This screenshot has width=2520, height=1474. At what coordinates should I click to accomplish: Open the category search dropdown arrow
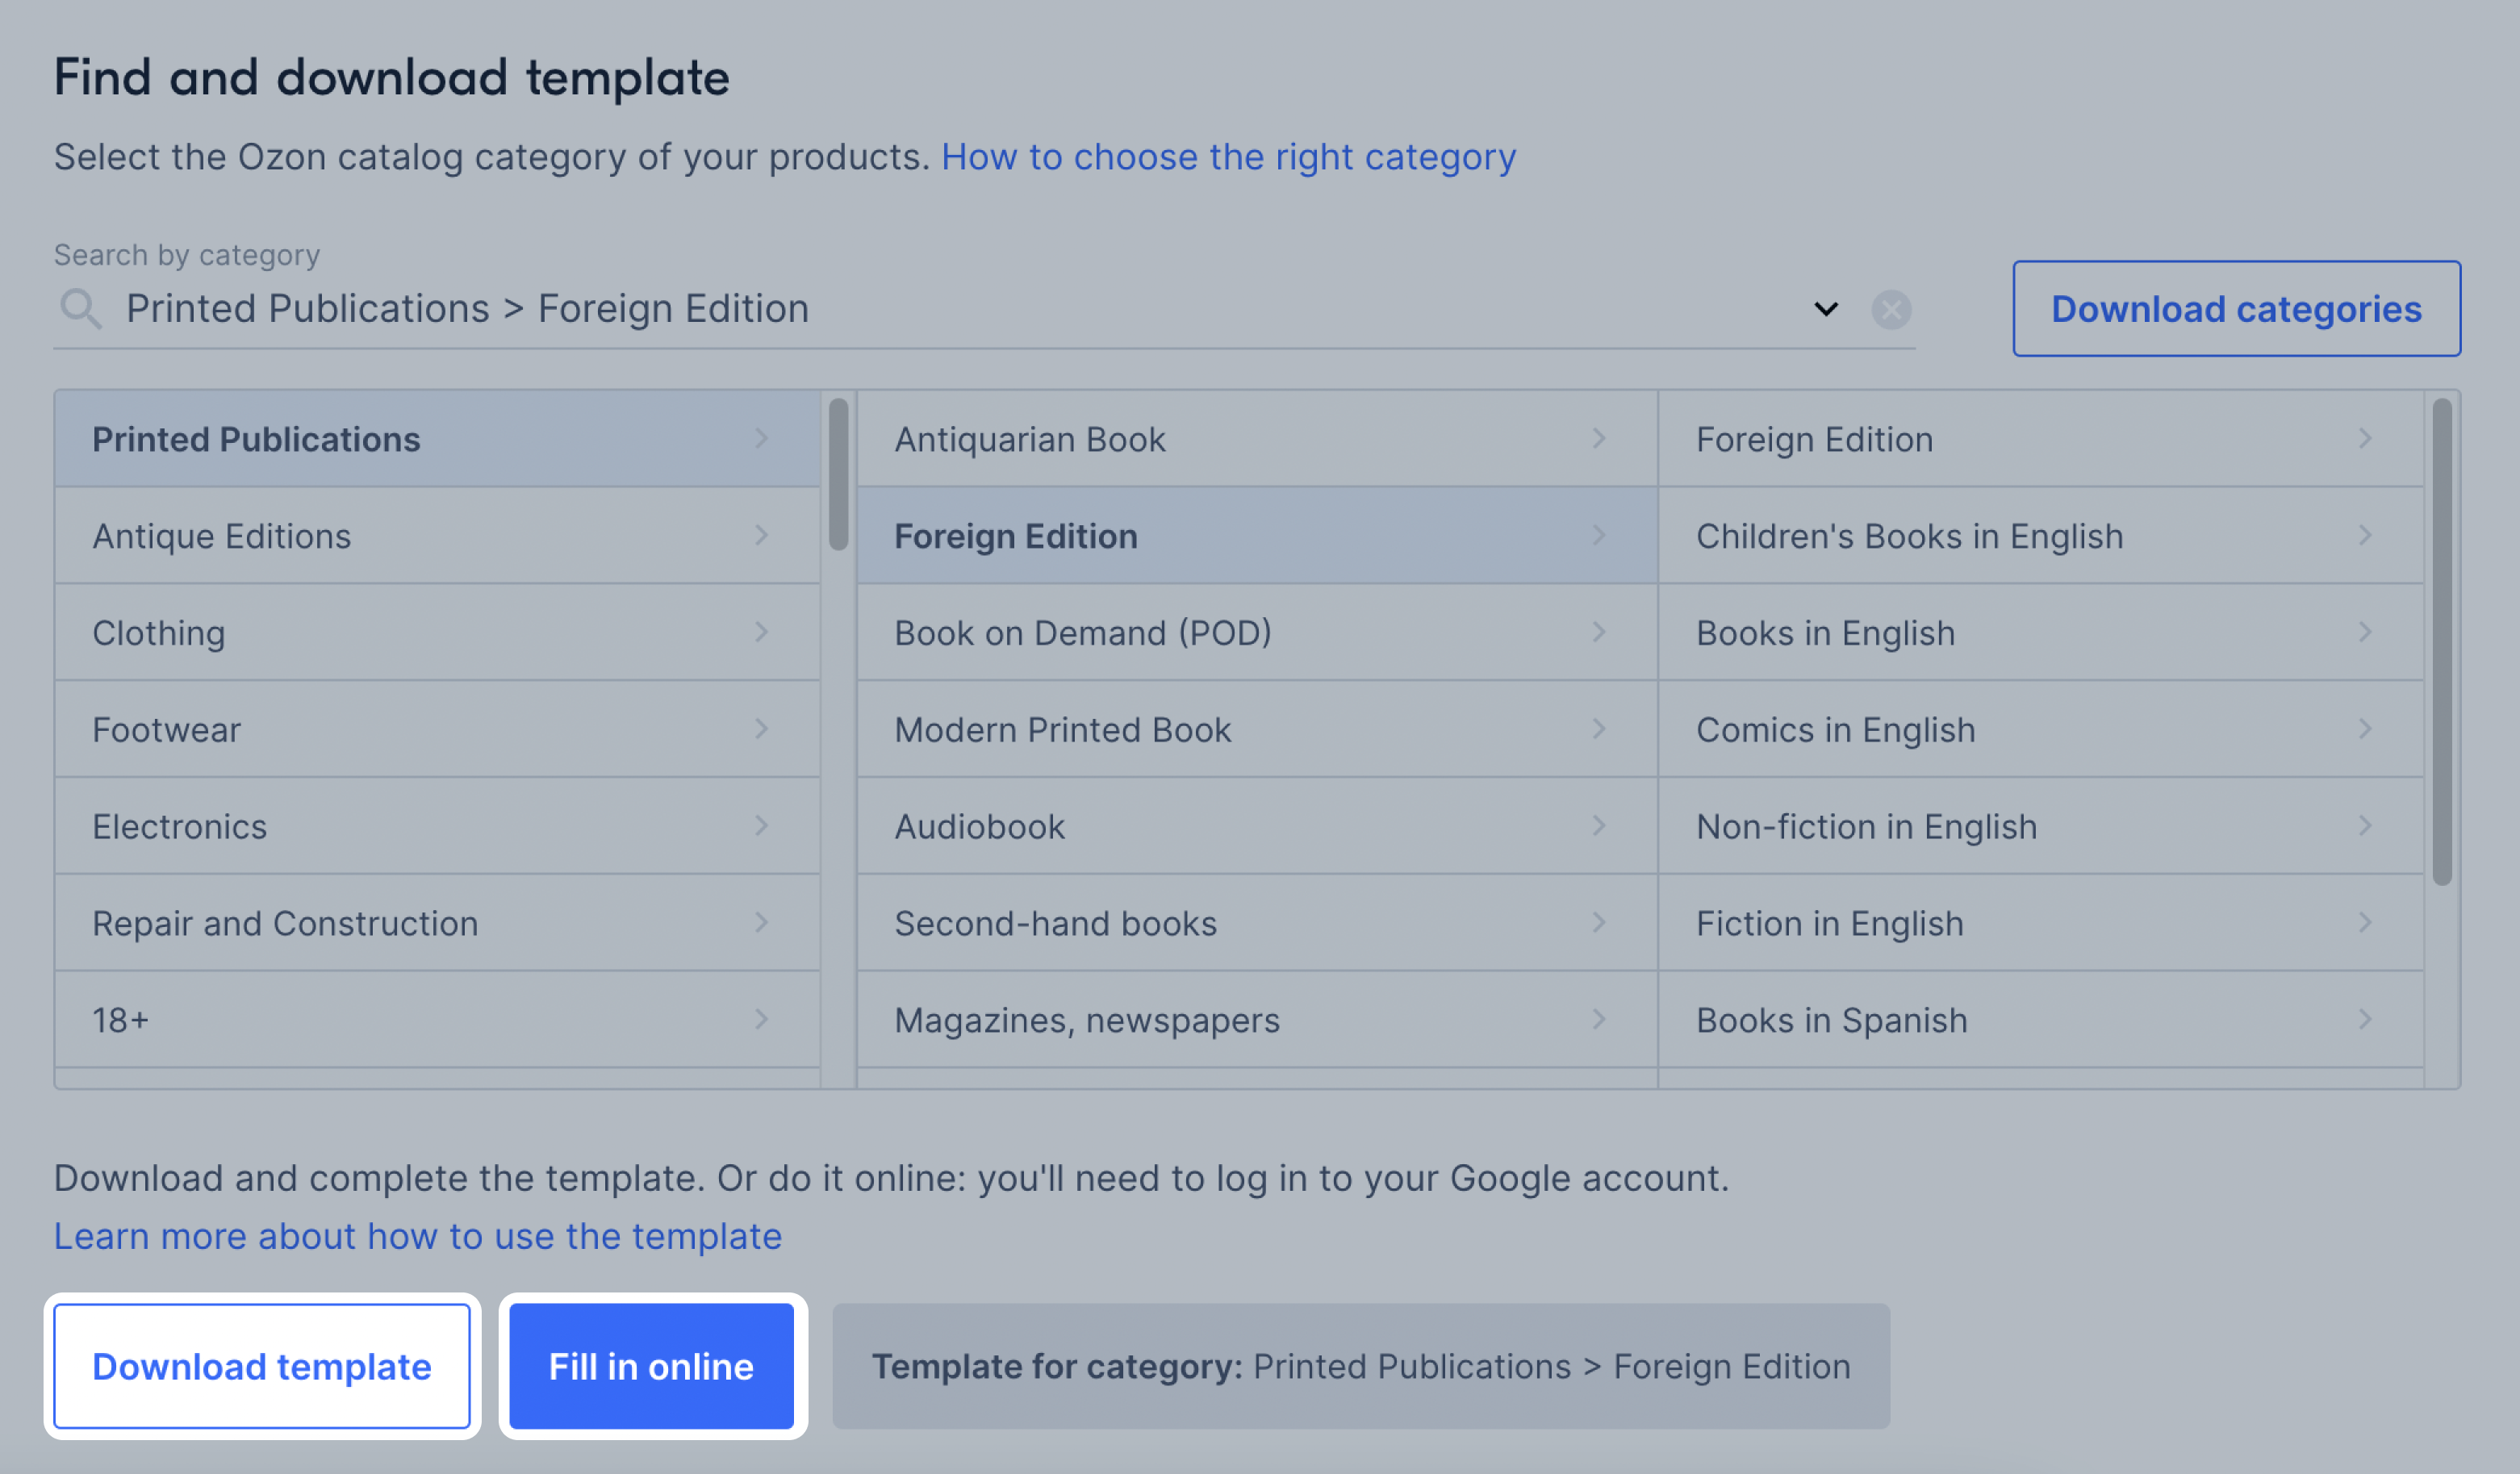[1826, 309]
